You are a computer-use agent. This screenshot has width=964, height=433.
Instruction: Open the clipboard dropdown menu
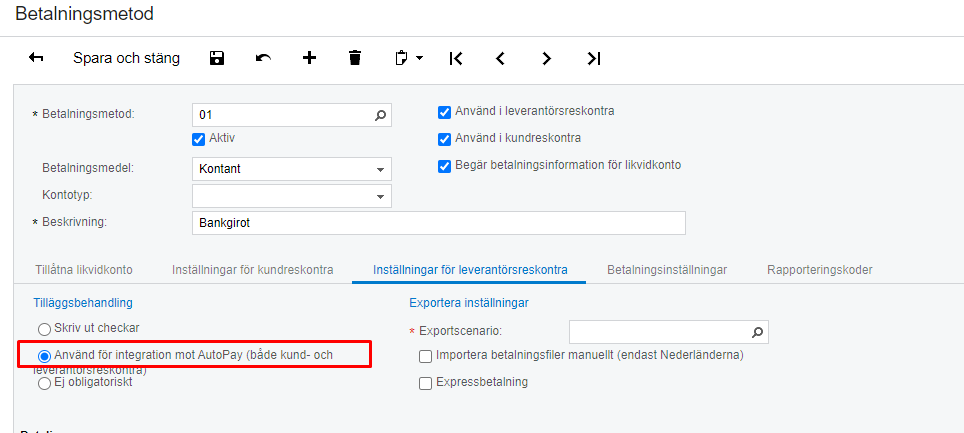(x=408, y=58)
